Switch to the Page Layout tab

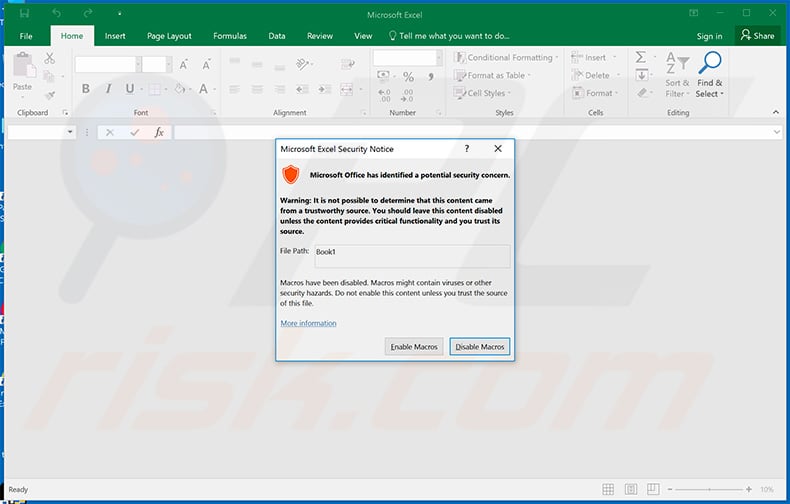[169, 36]
